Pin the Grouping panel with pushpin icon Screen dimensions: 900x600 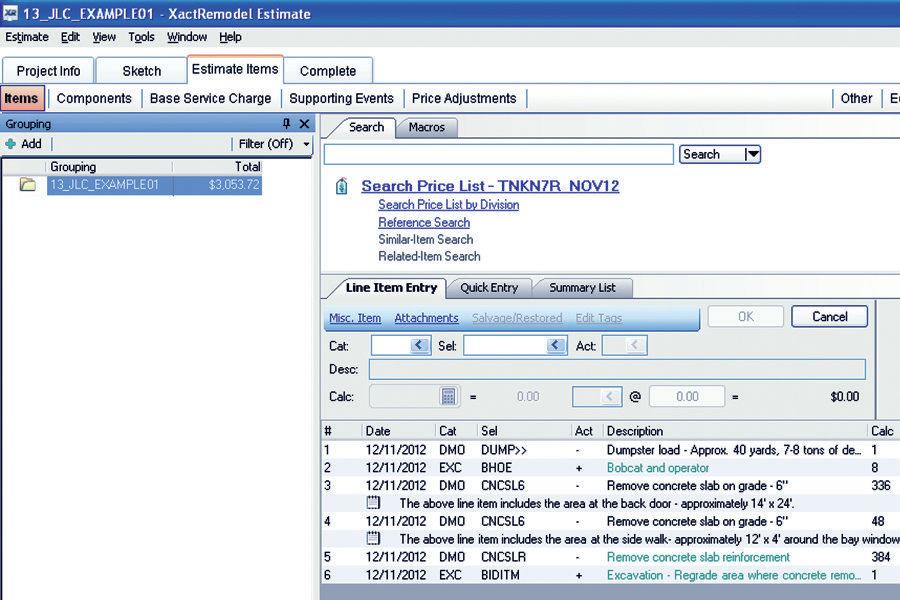[x=287, y=124]
